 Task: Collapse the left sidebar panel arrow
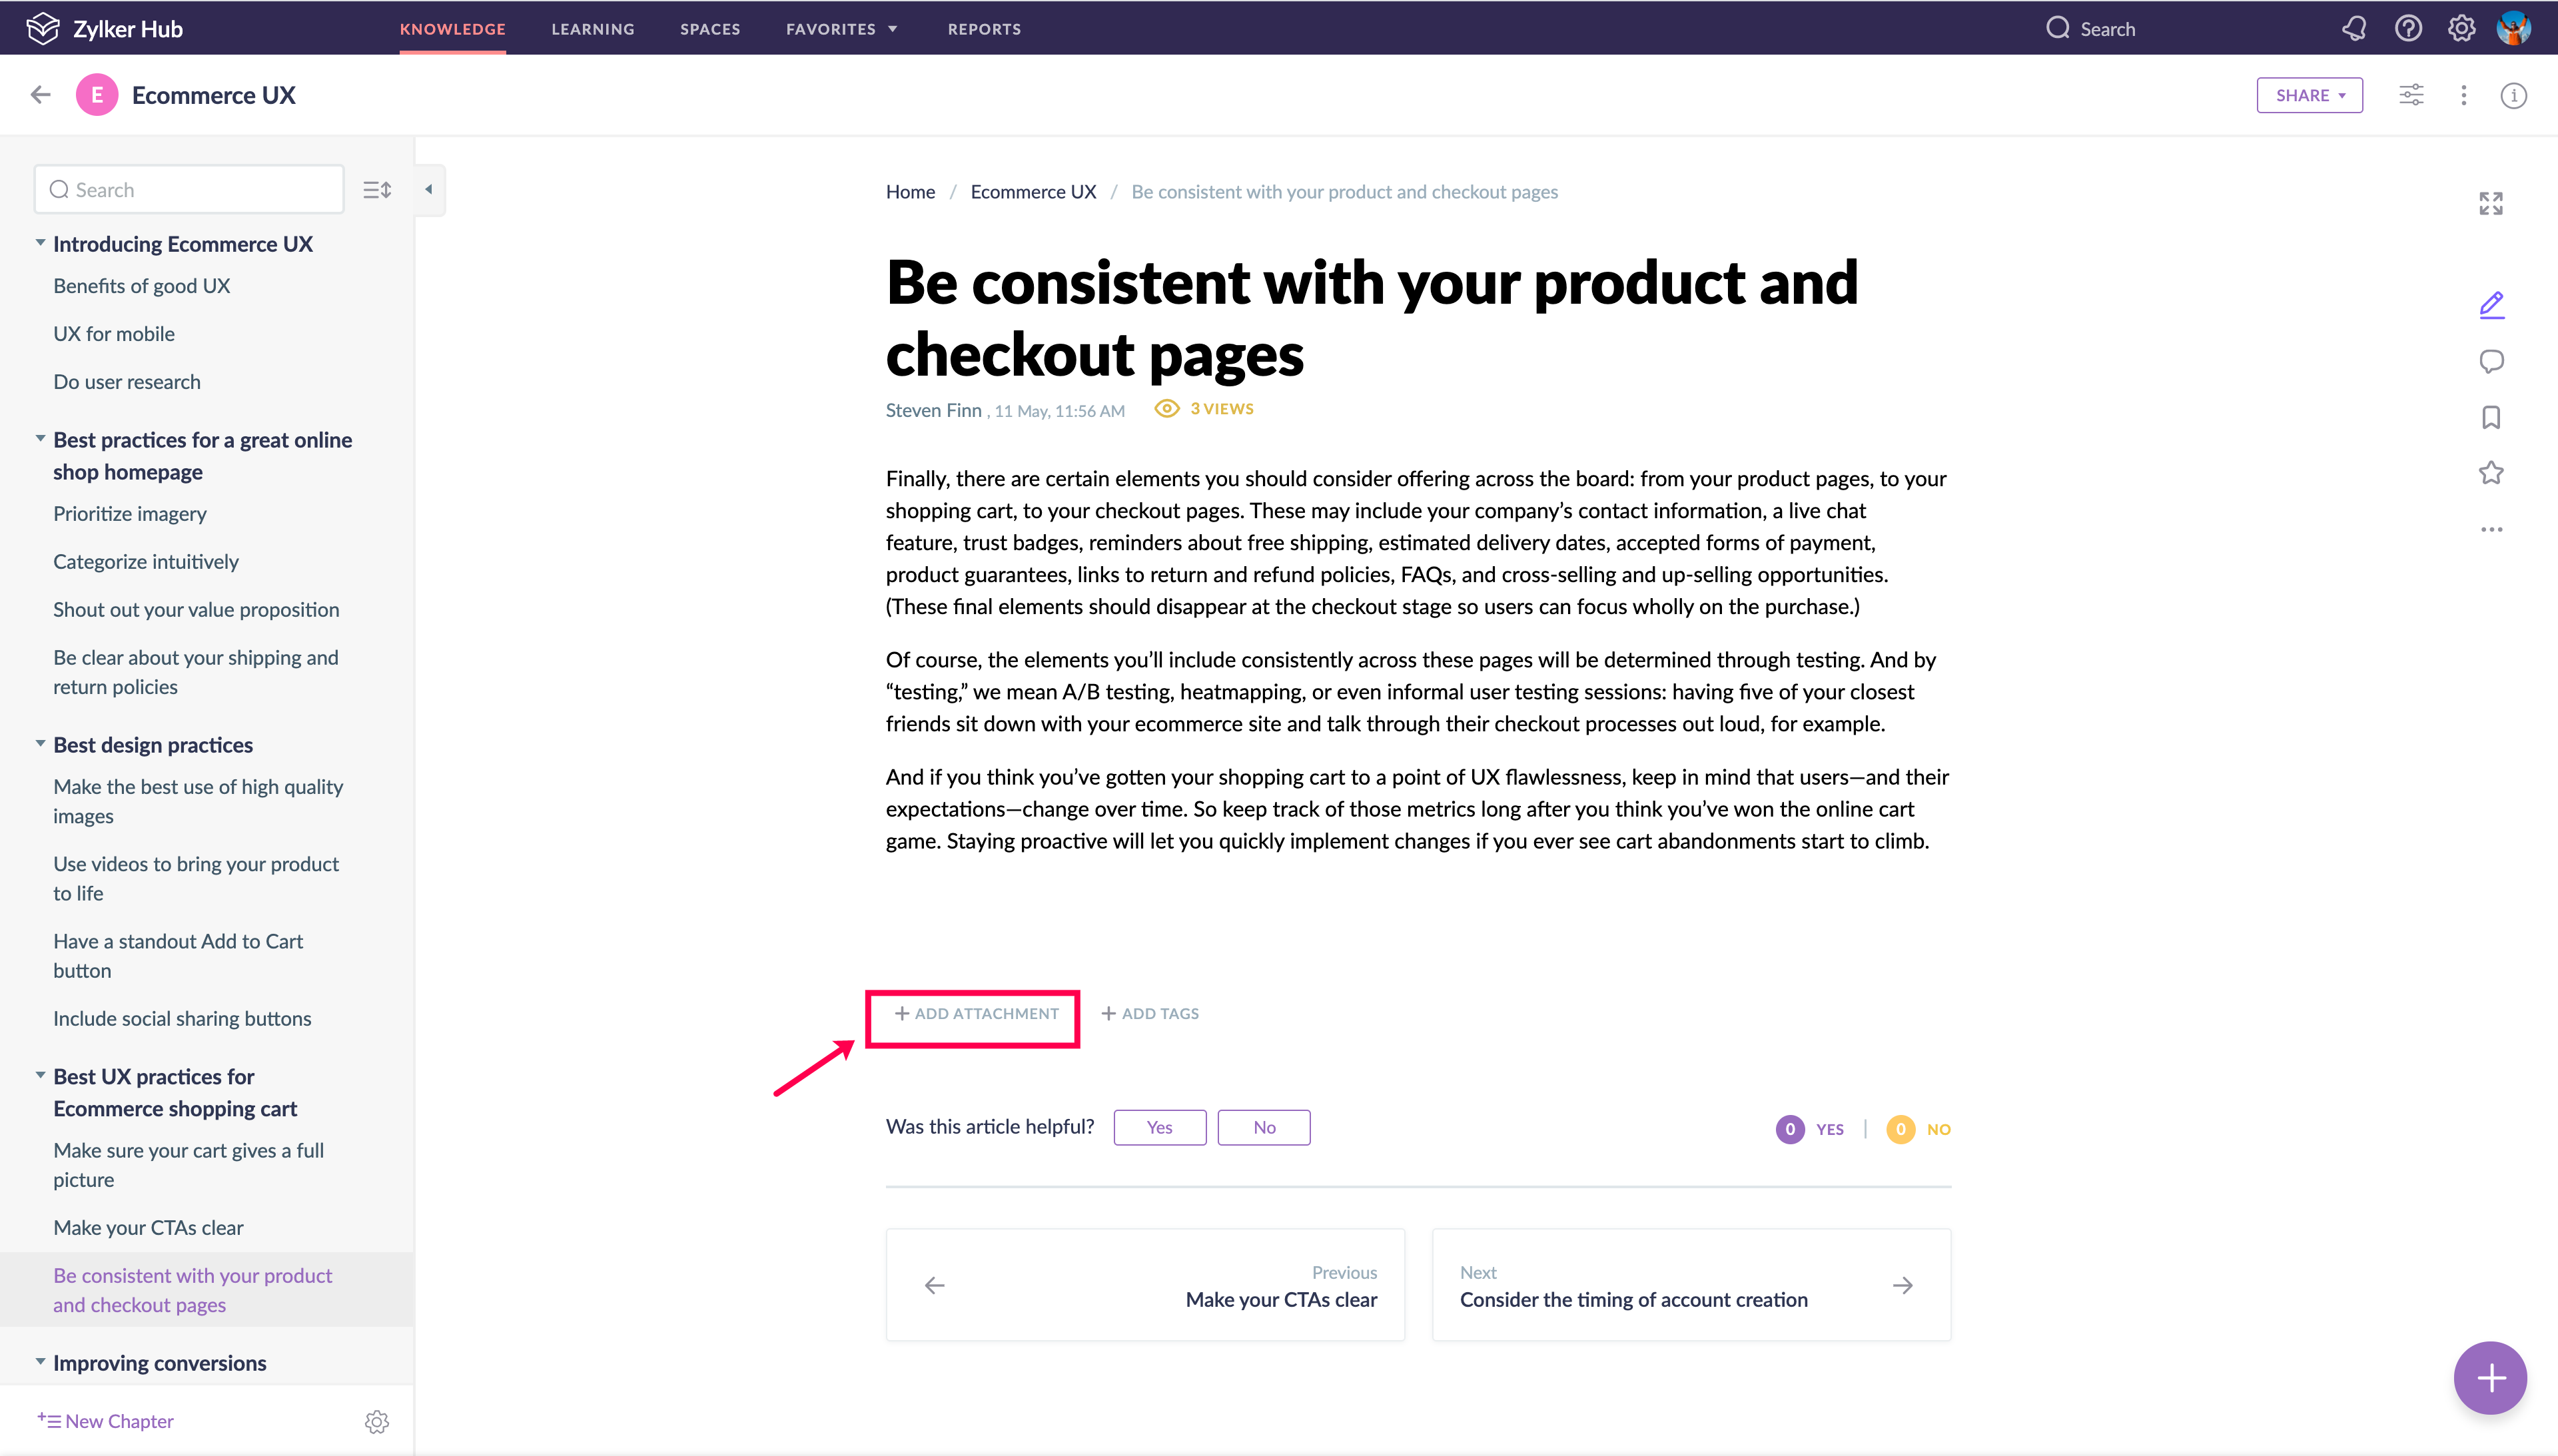pyautogui.click(x=429, y=189)
